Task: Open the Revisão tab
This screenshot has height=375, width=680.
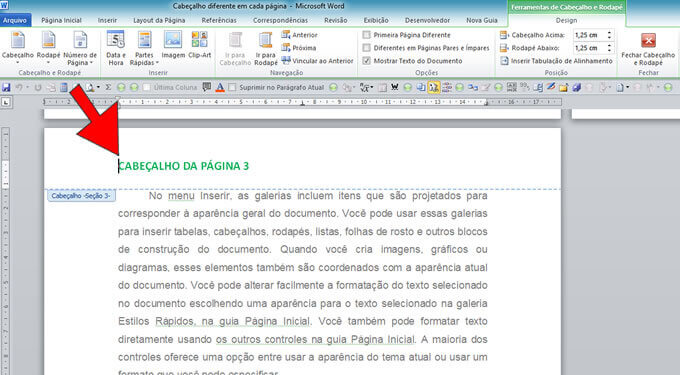Action: 336,20
